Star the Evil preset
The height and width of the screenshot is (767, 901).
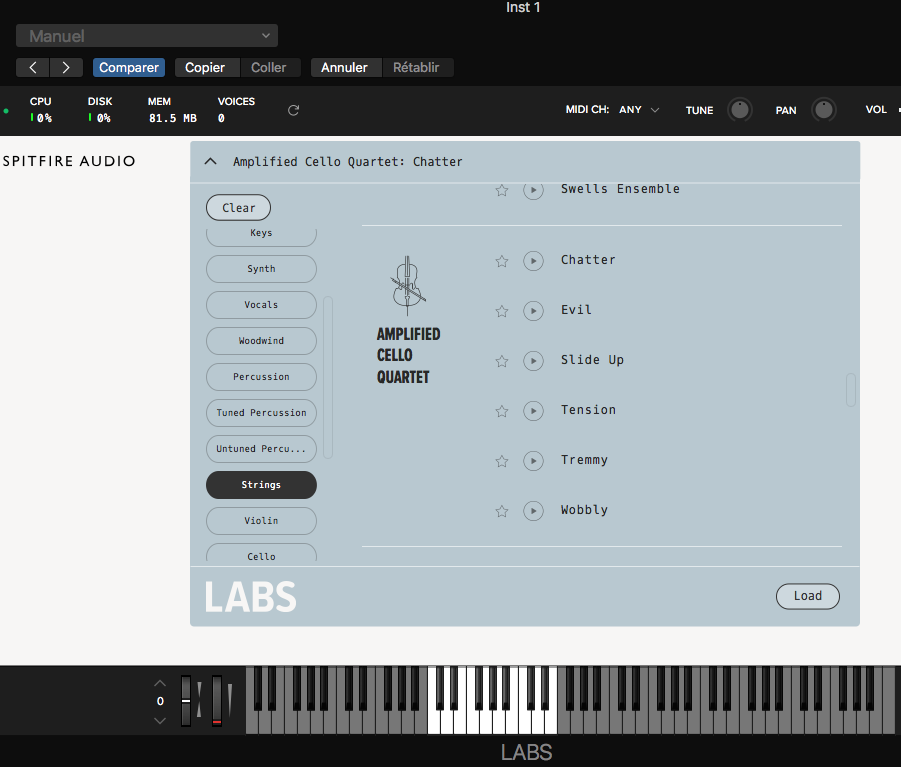tap(501, 310)
